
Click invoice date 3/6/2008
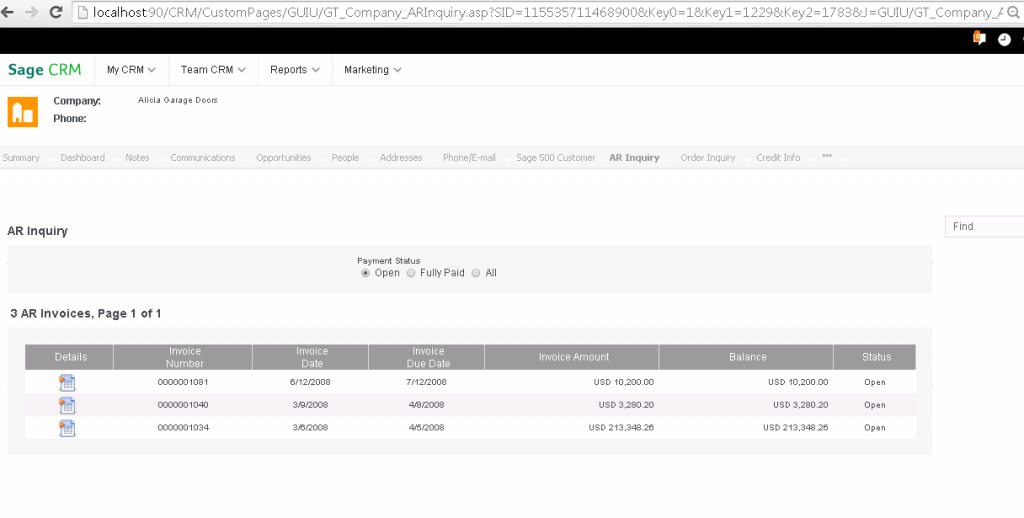pyautogui.click(x=310, y=428)
